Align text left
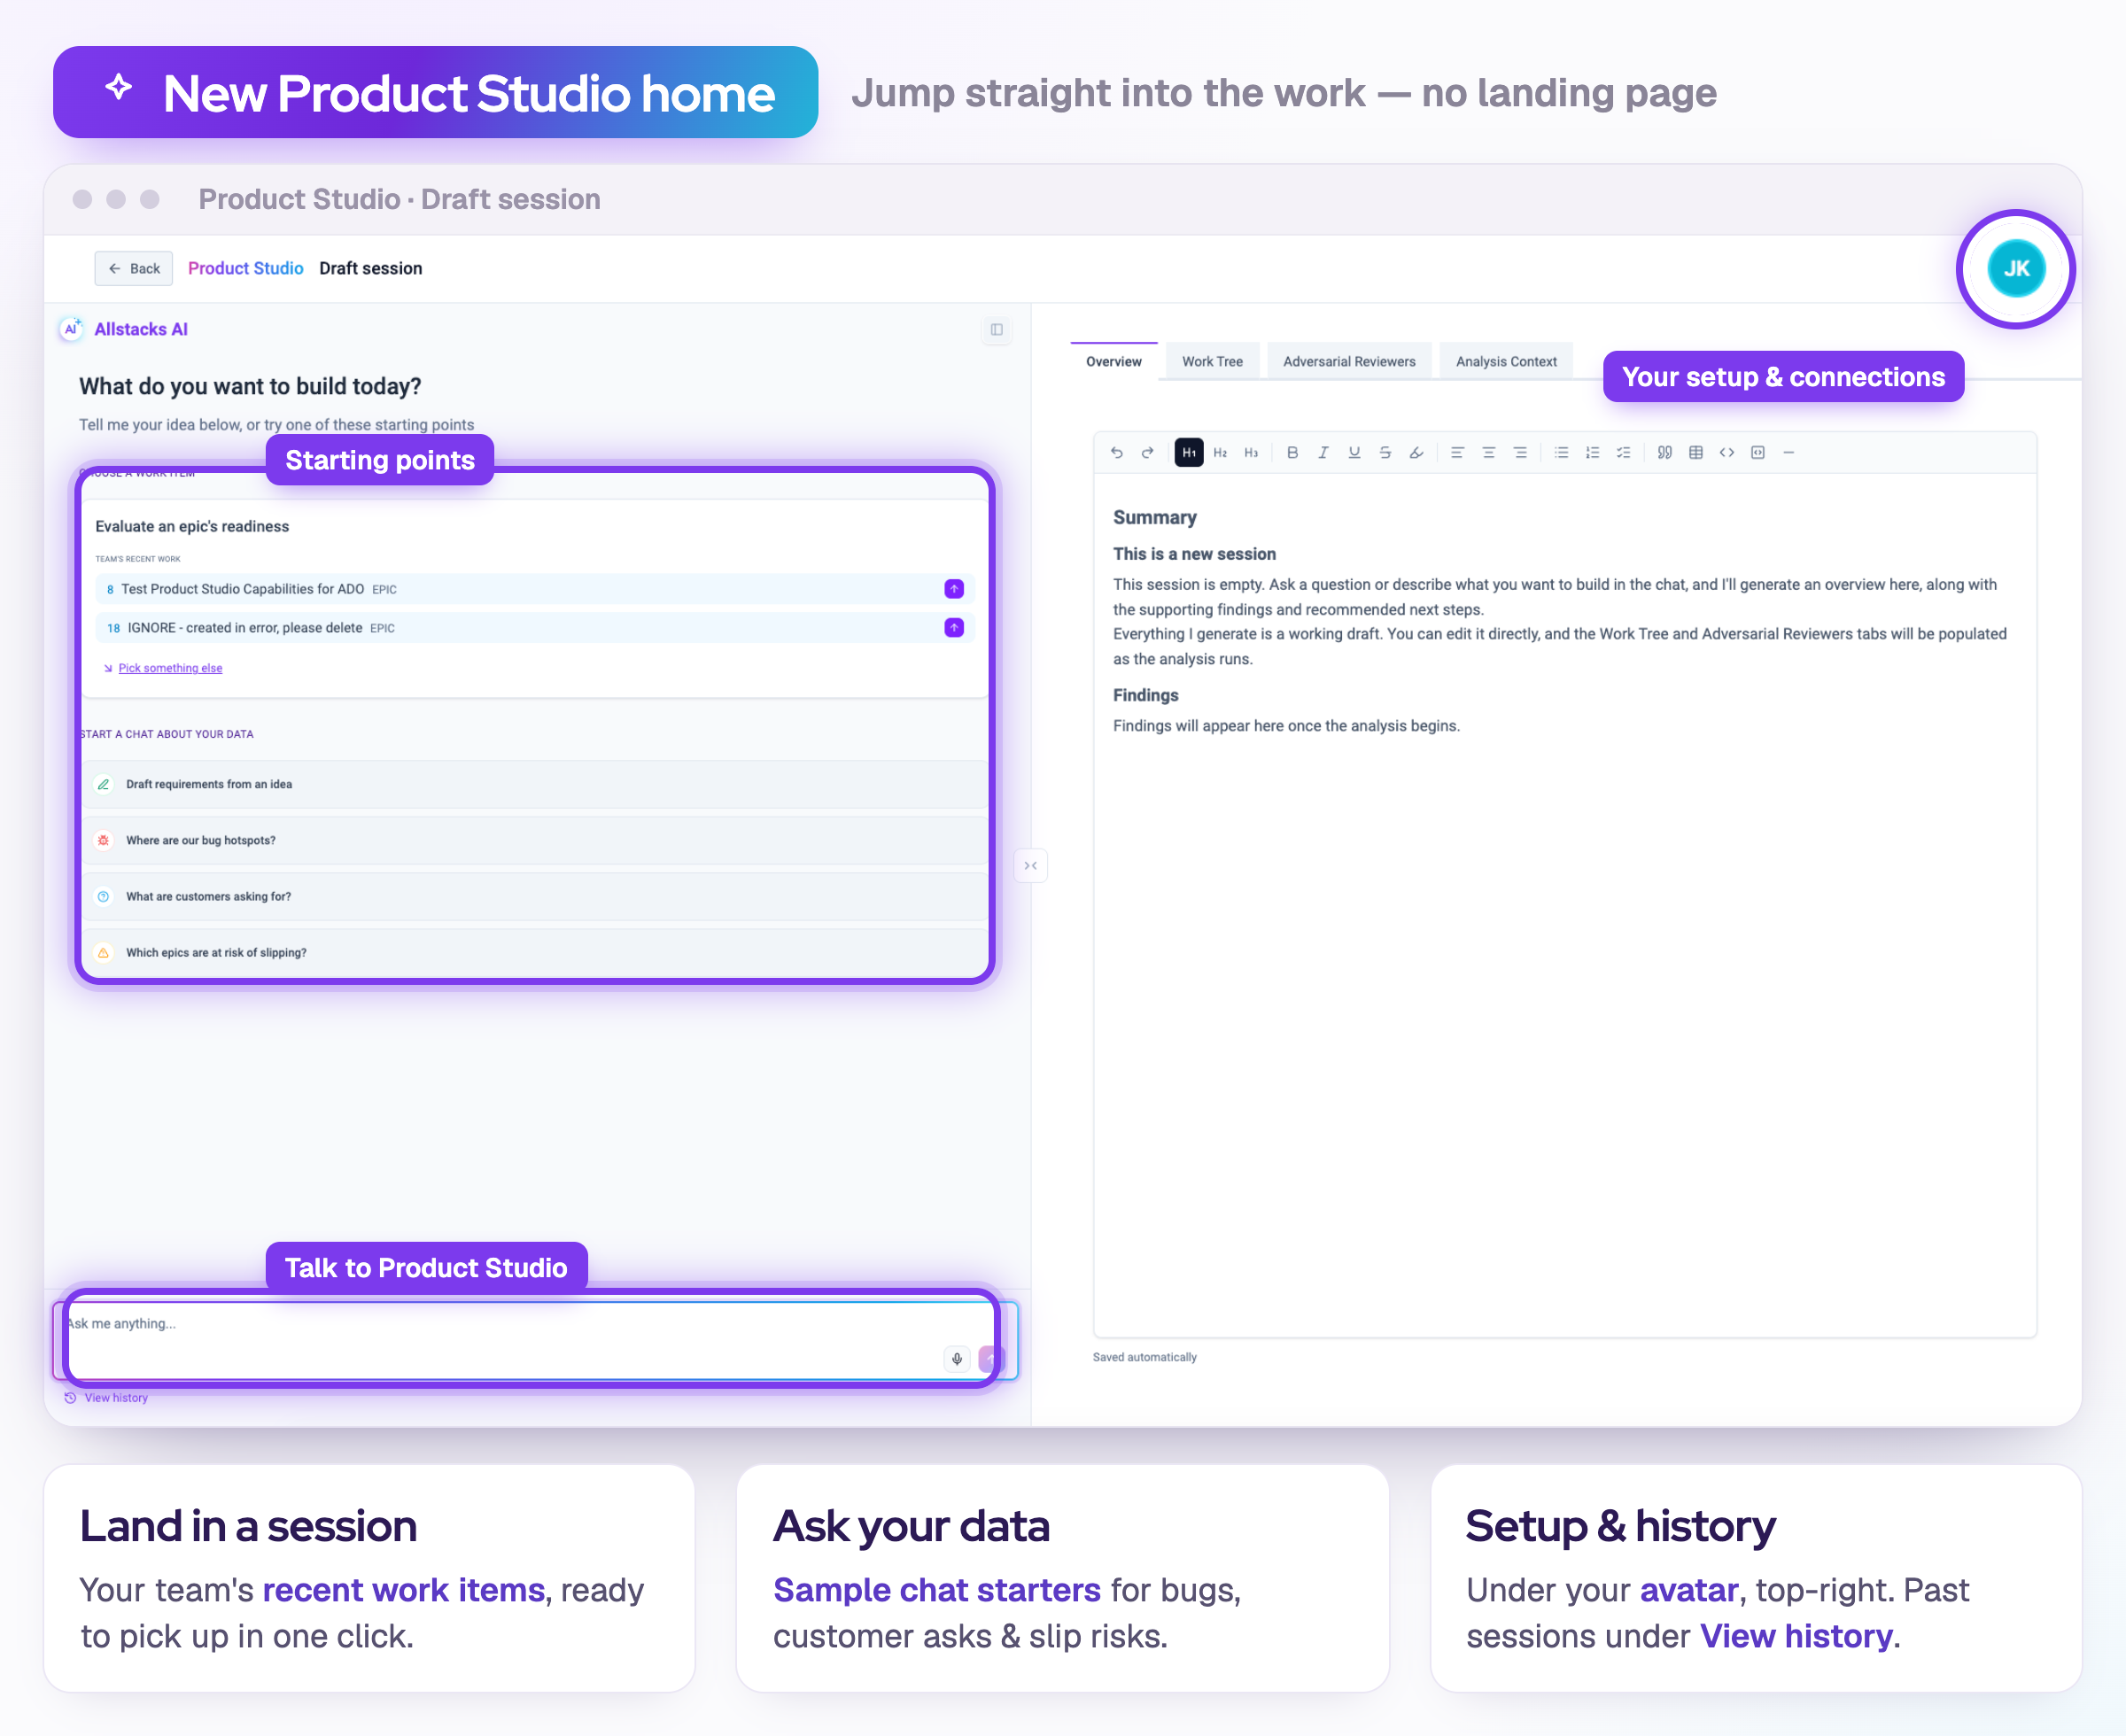The width and height of the screenshot is (2126, 1736). point(1457,453)
